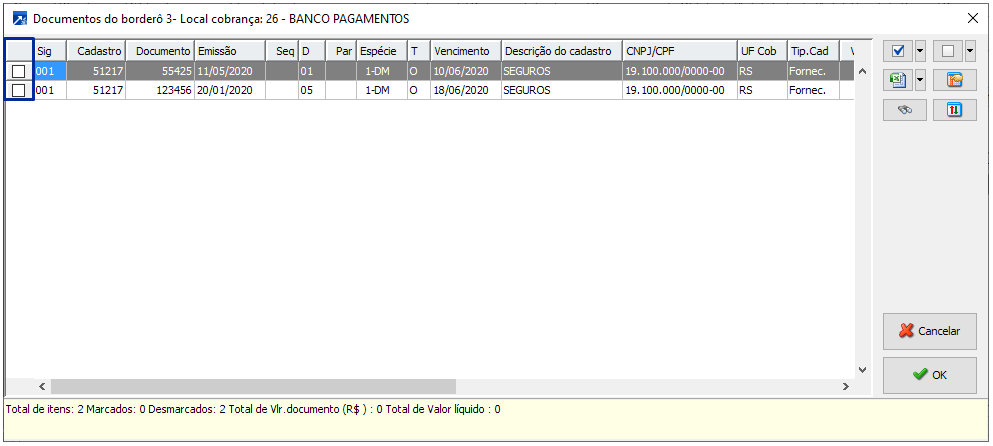Click 1-DM in the 55425 row
This screenshot has width=993, height=446.
coord(382,72)
